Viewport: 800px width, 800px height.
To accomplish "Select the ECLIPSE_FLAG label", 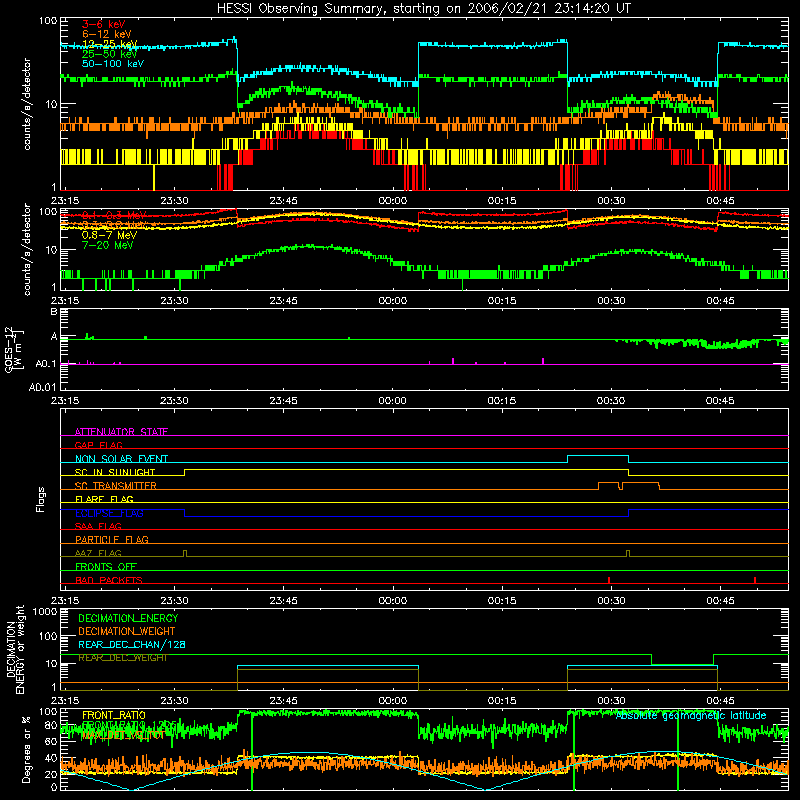I will click(x=109, y=513).
